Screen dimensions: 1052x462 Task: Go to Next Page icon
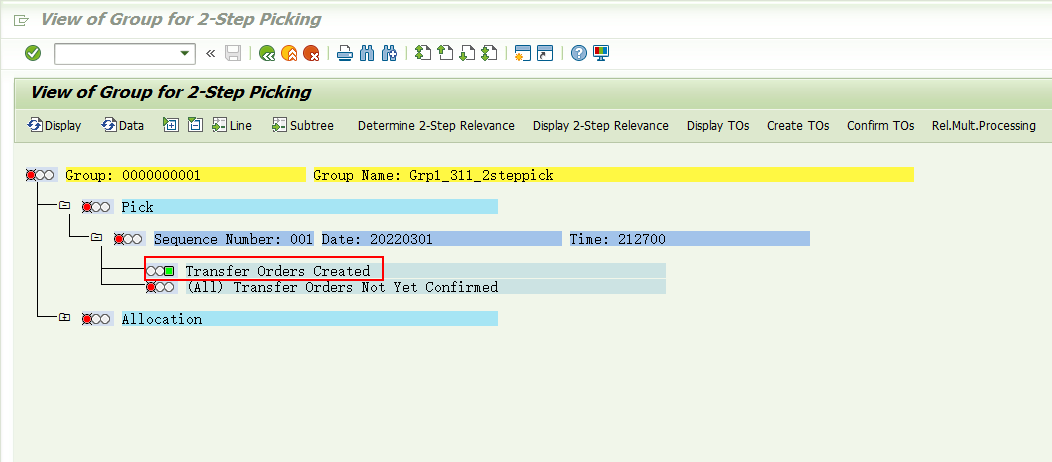coord(467,54)
